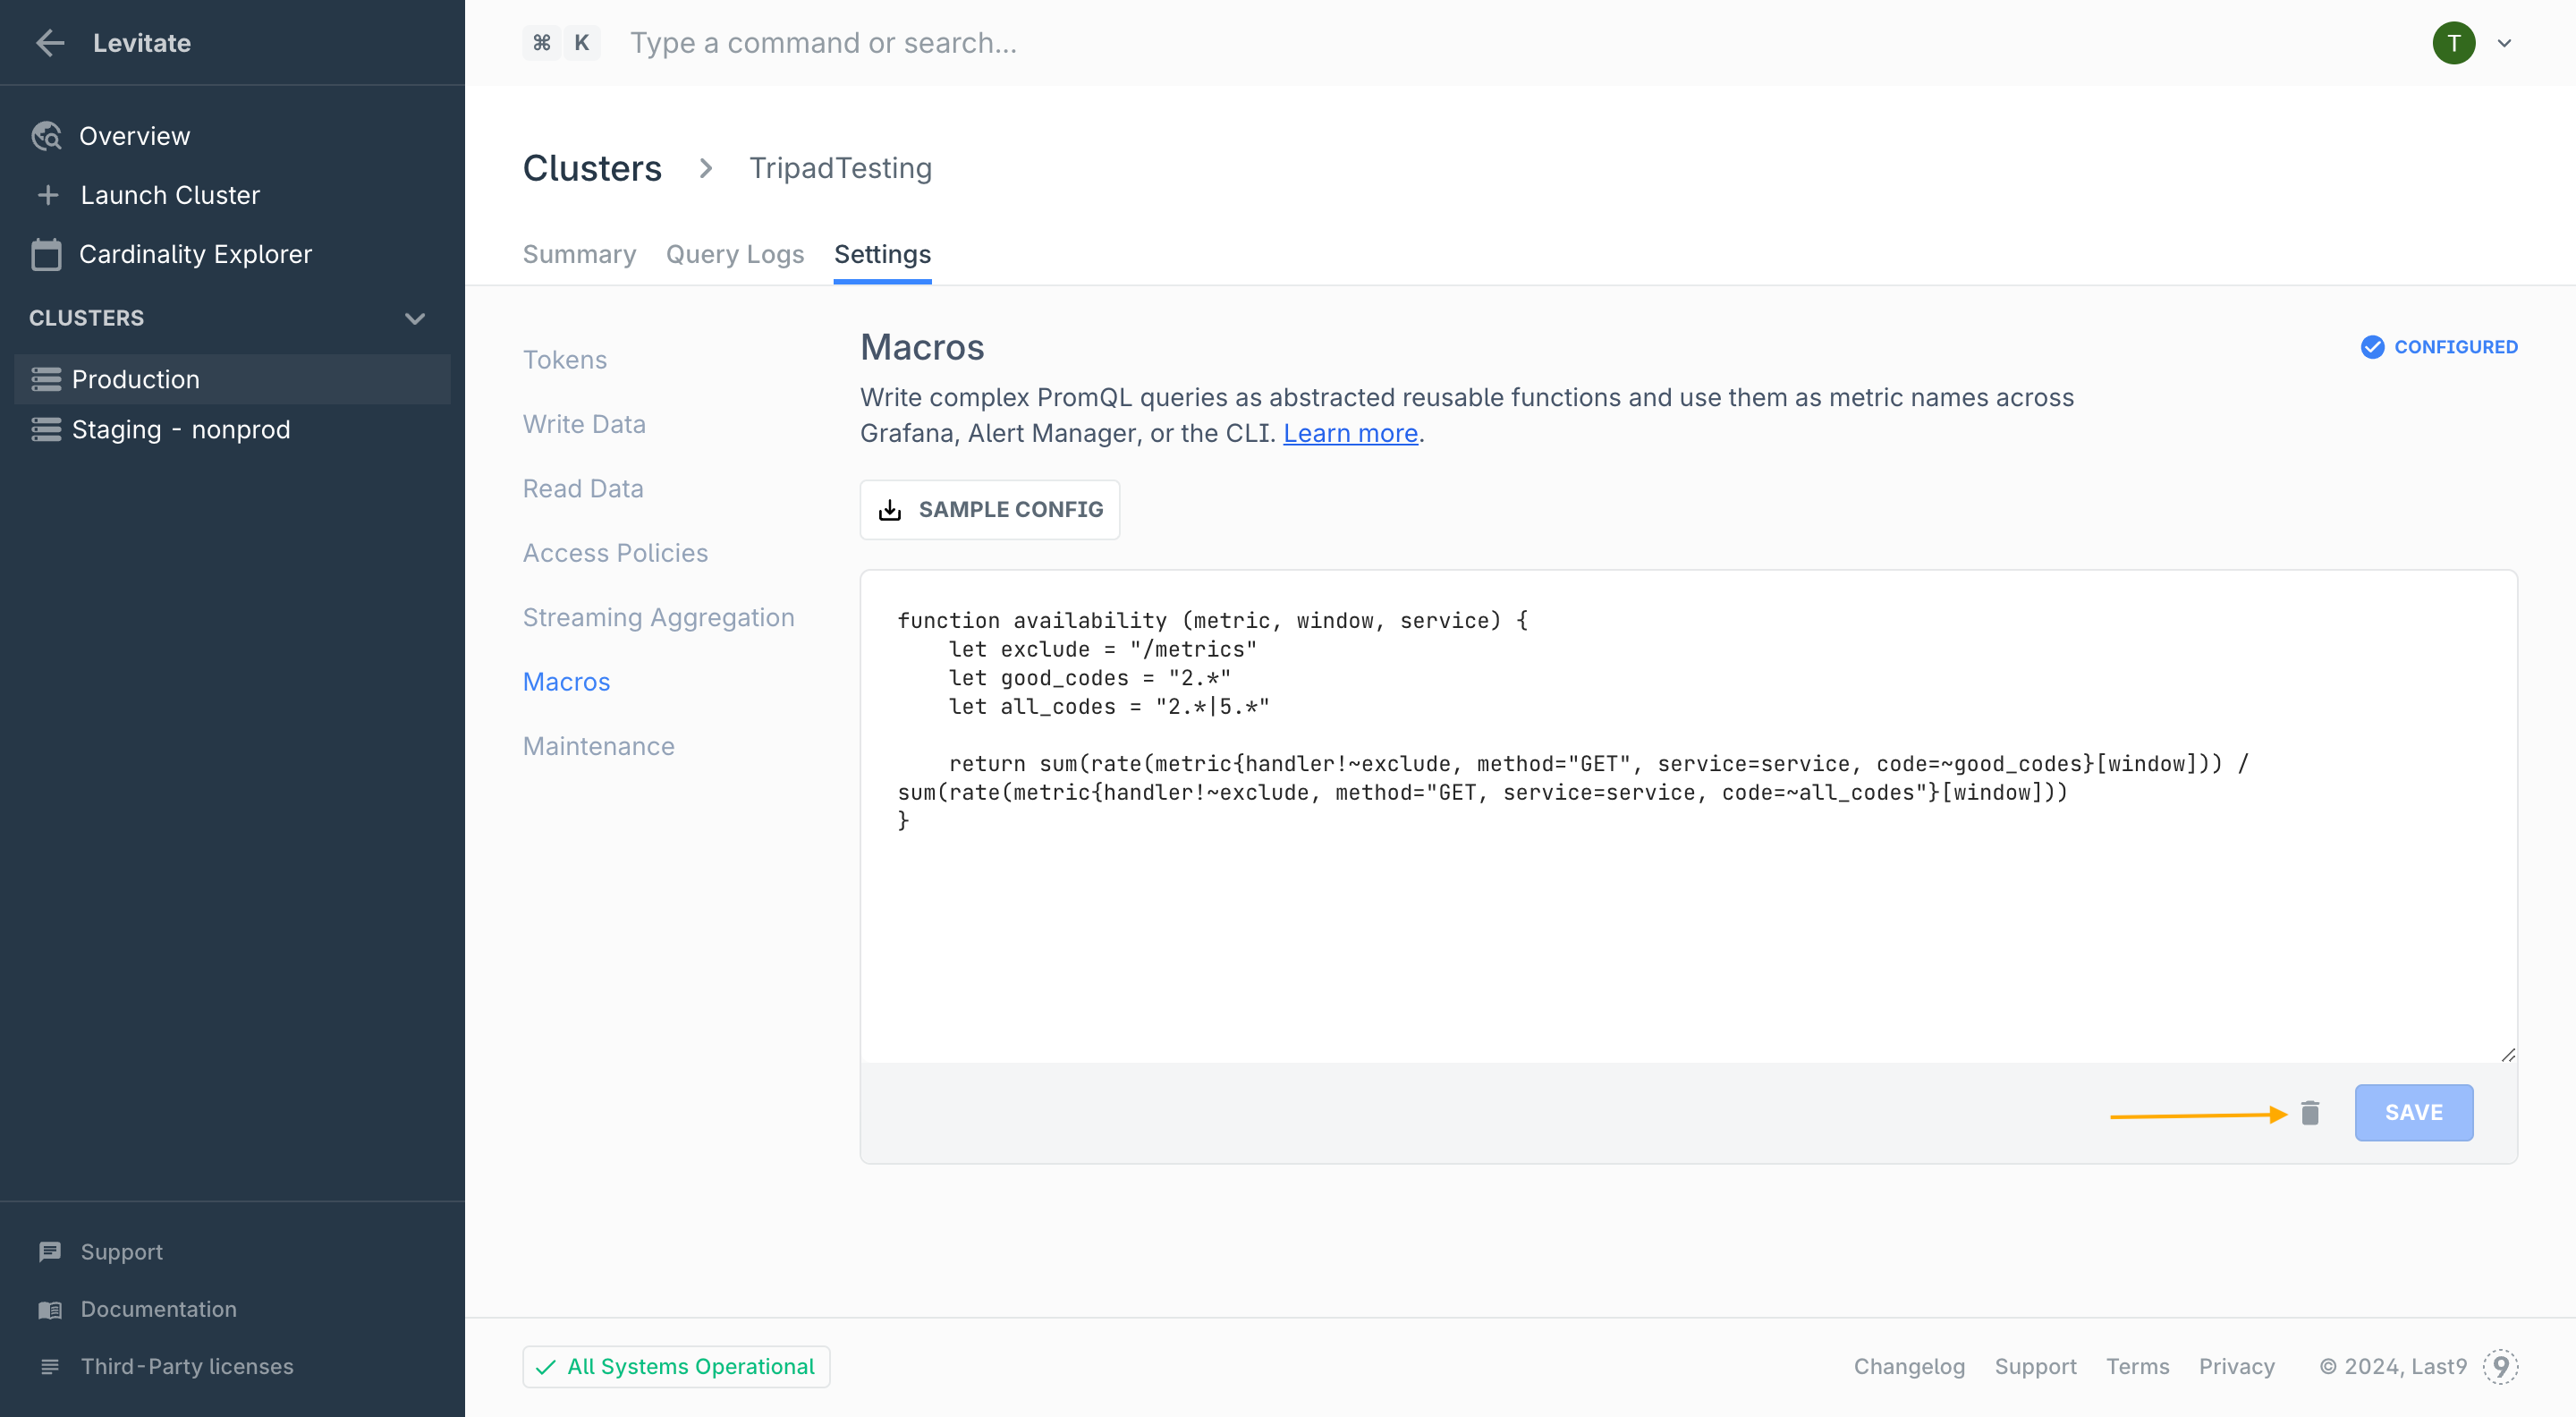Expand the user profile dropdown arrow
This screenshot has height=1417, width=2576.
2504,44
